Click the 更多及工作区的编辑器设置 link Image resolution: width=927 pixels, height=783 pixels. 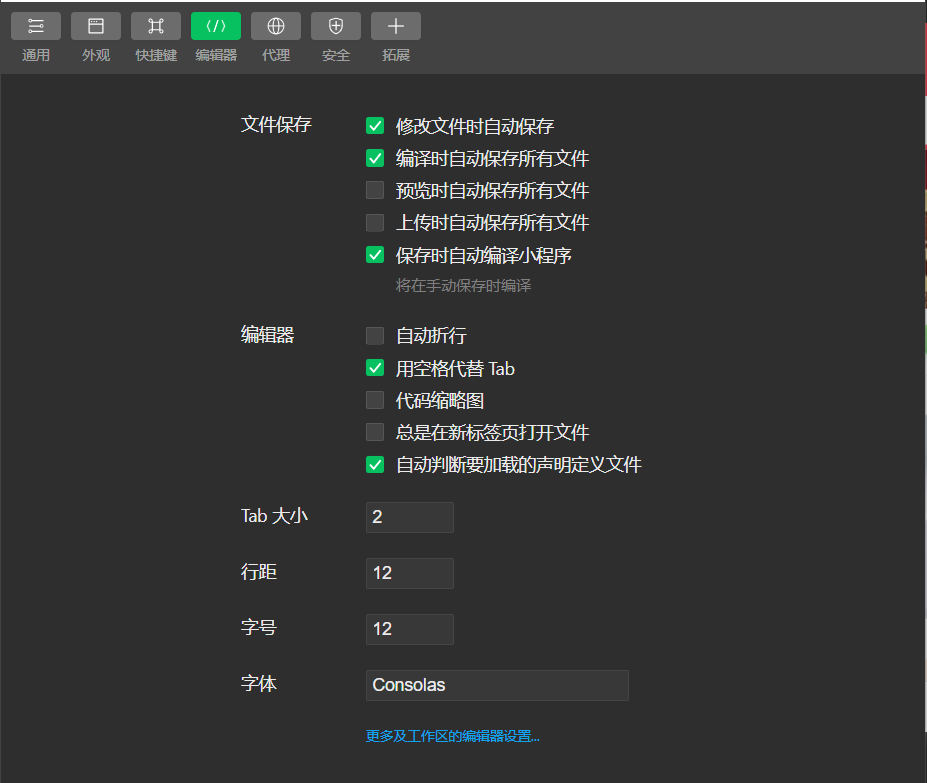coord(453,736)
